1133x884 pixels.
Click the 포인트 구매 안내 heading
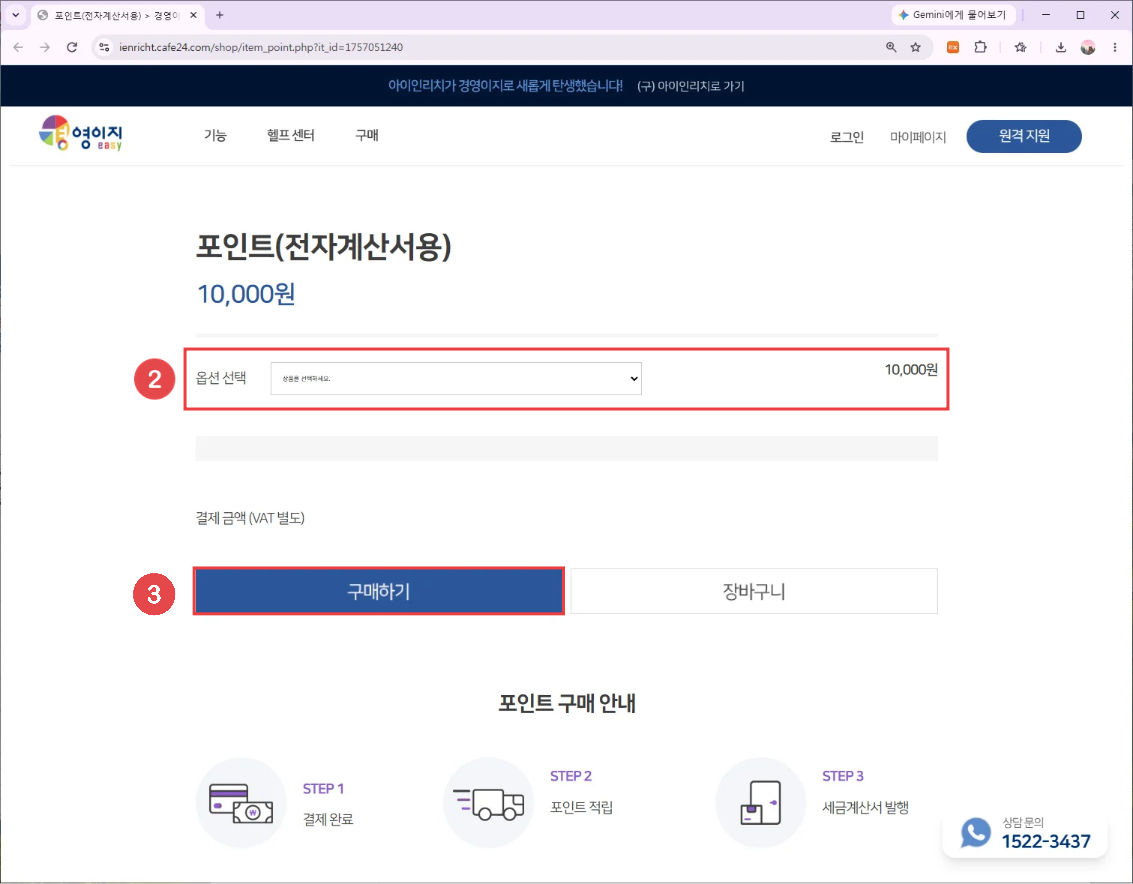567,703
